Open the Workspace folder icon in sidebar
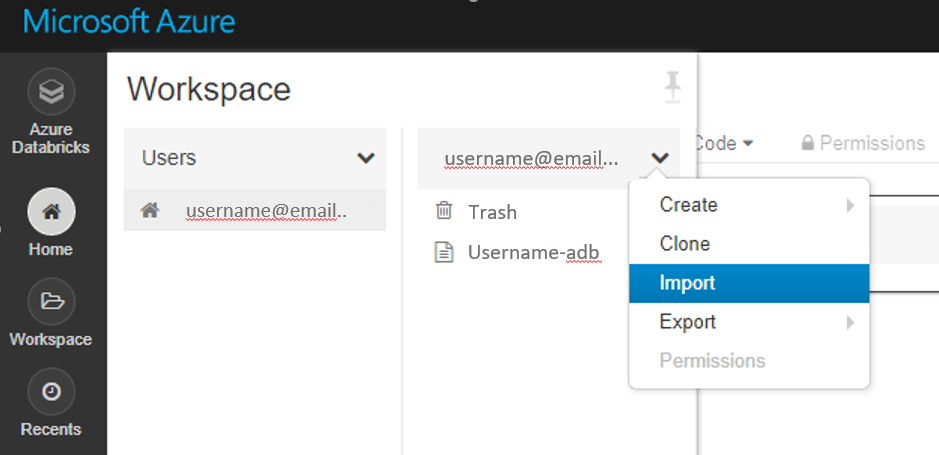The image size is (939, 455). [51, 302]
